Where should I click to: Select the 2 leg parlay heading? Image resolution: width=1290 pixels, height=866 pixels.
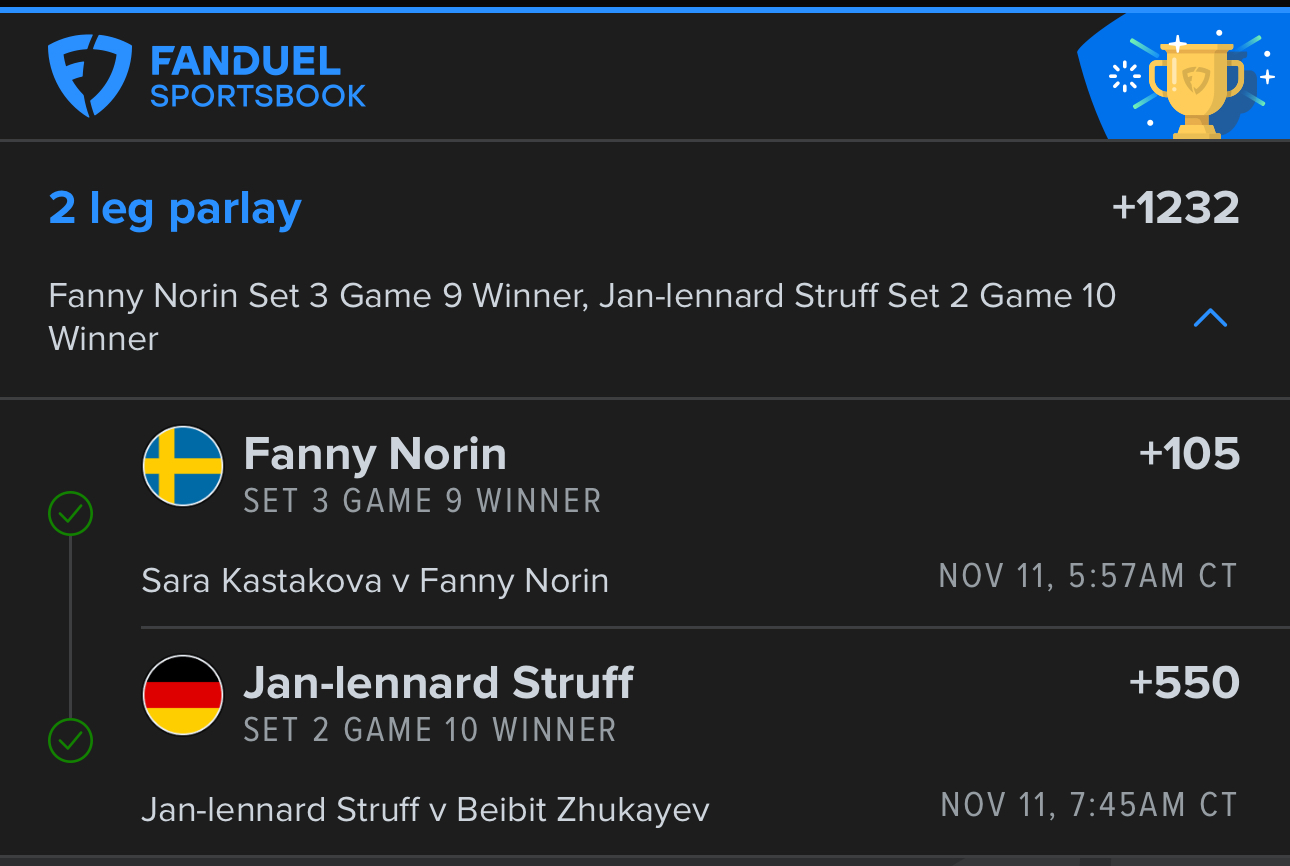pyautogui.click(x=175, y=209)
